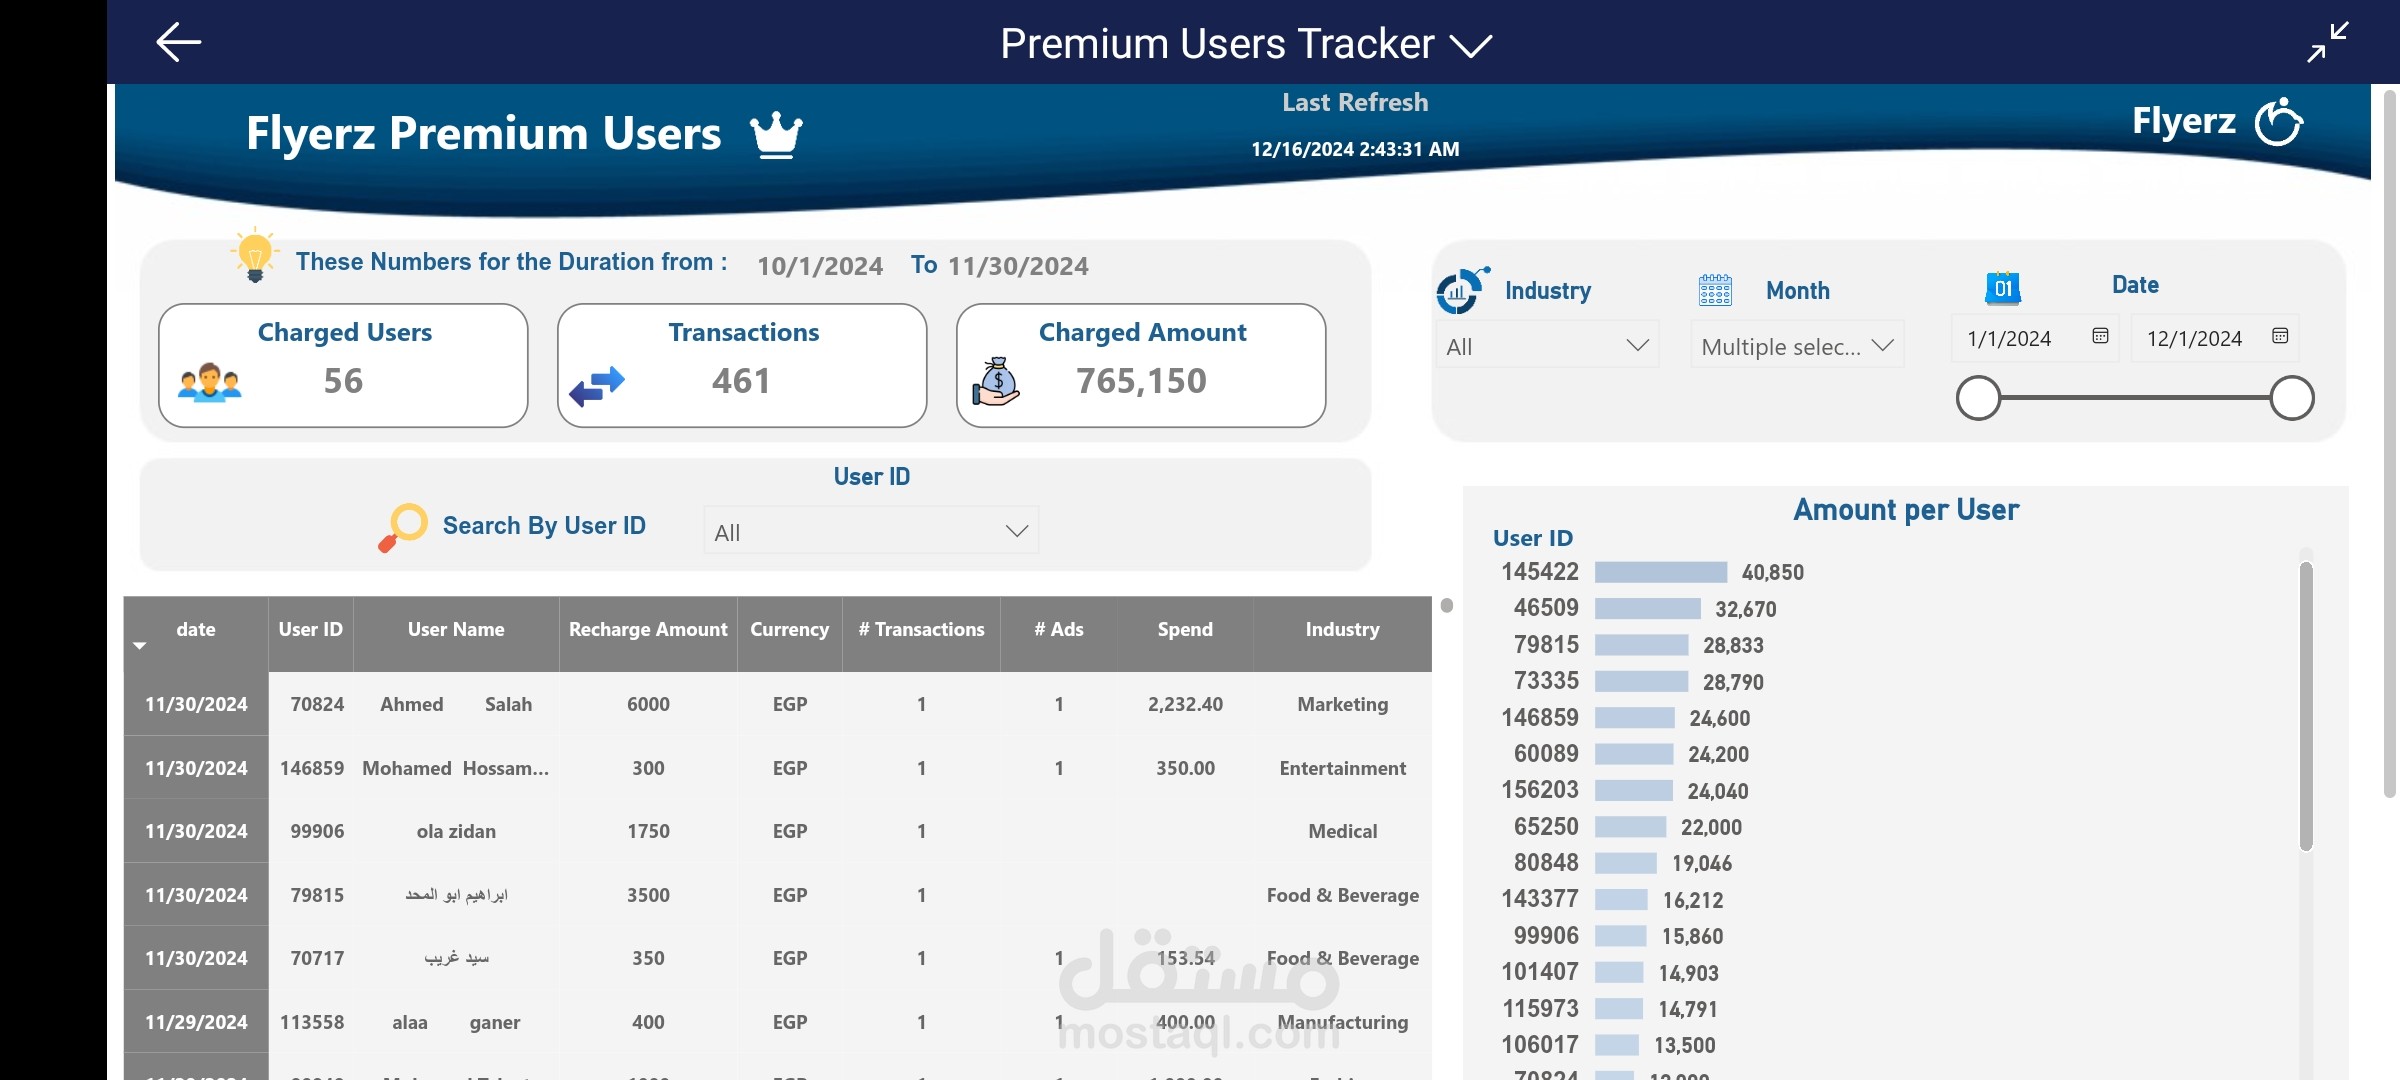This screenshot has height=1080, width=2400.
Task: Select bar for user 143377
Action: (1621, 900)
